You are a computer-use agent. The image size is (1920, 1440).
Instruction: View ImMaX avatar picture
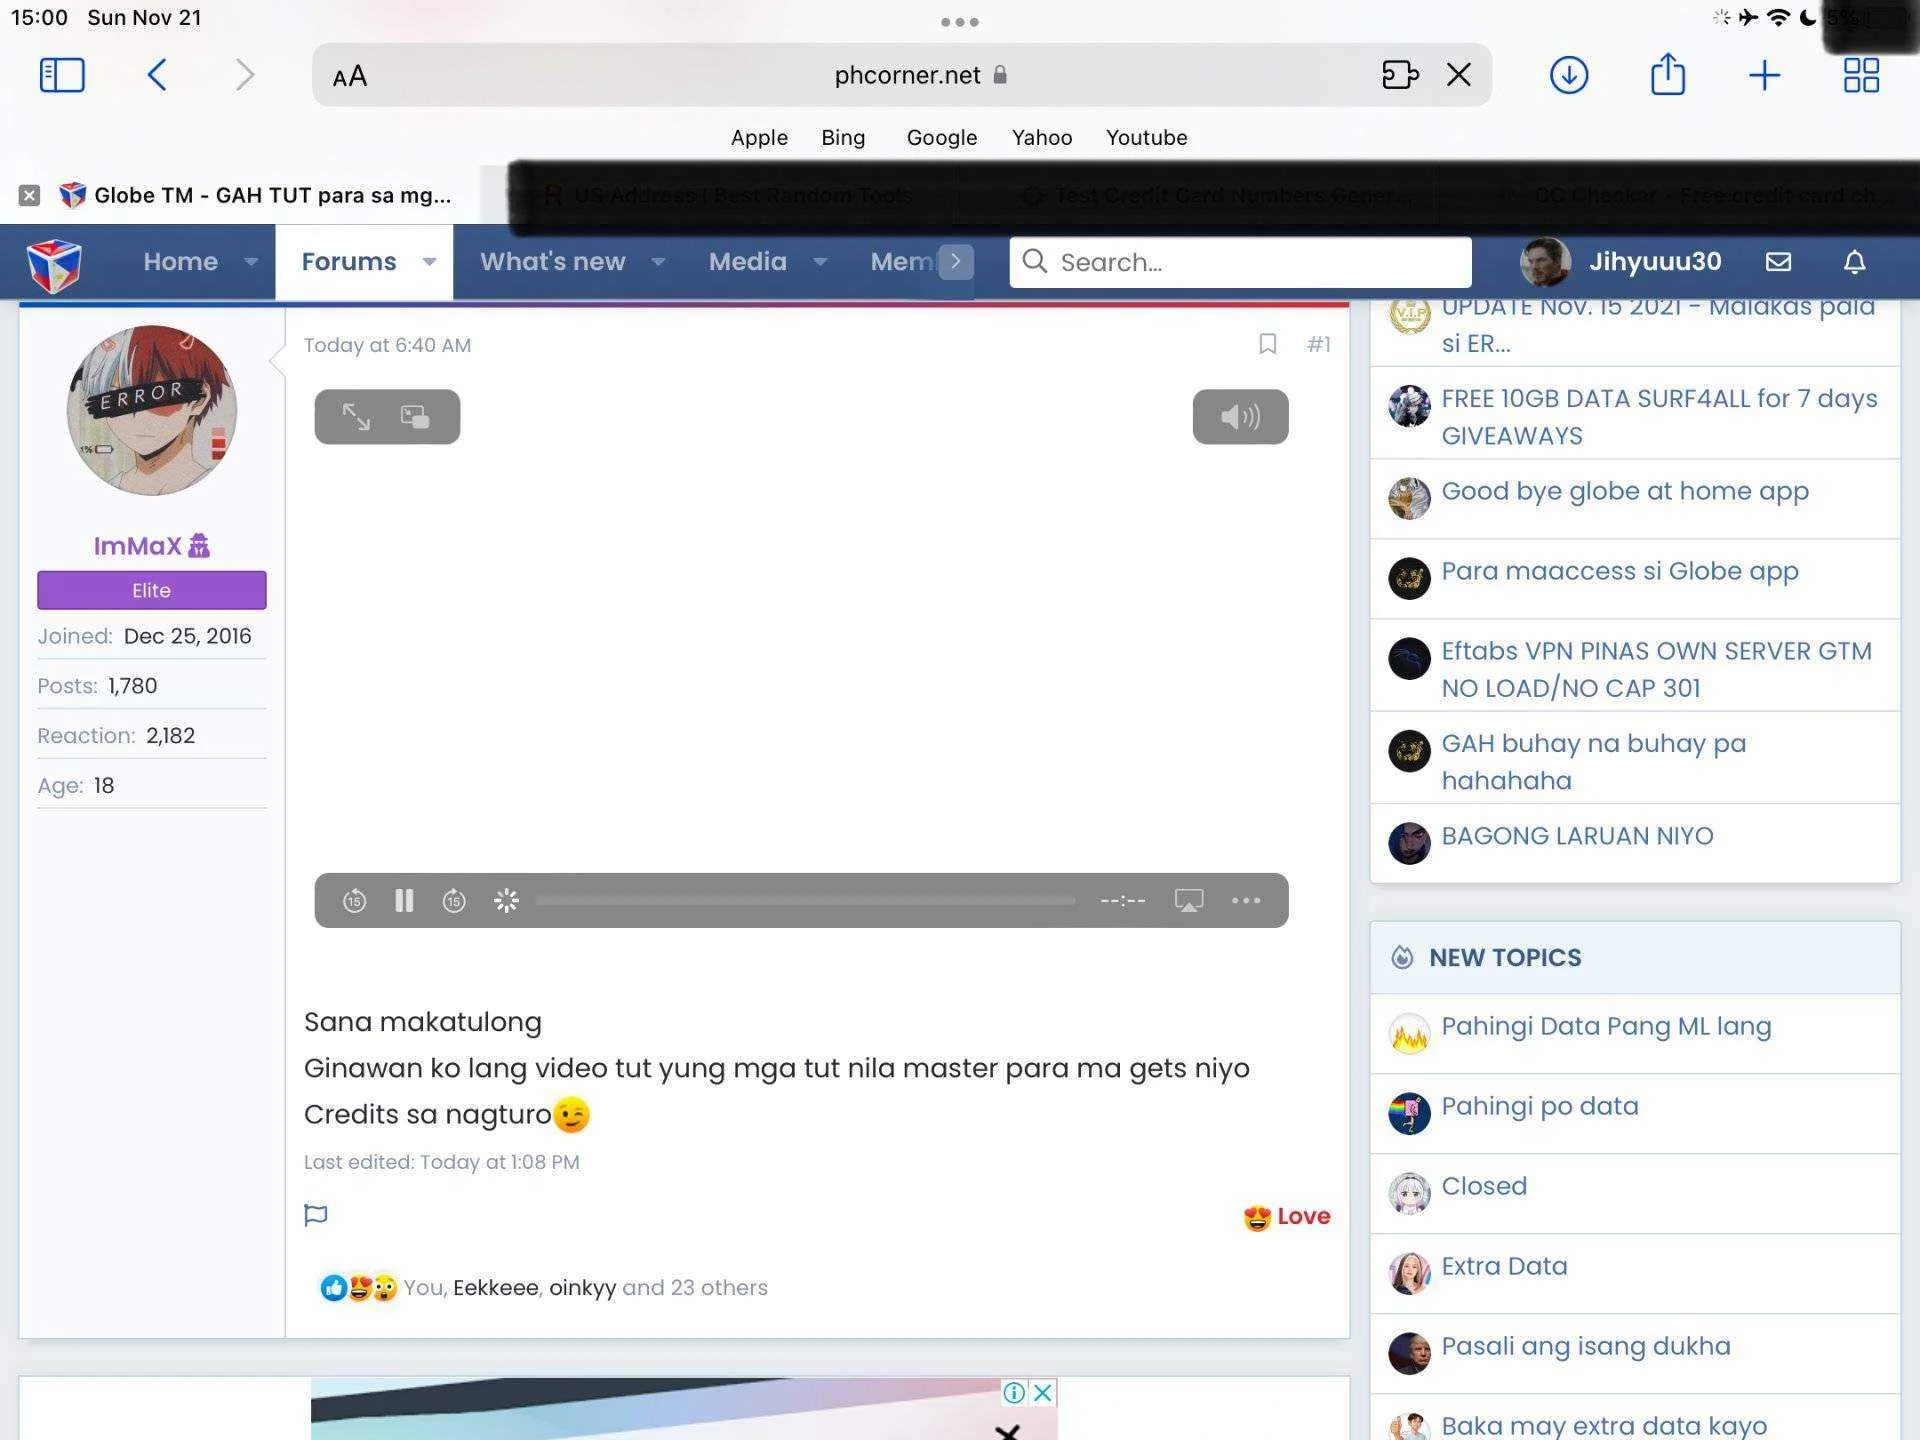(x=152, y=410)
